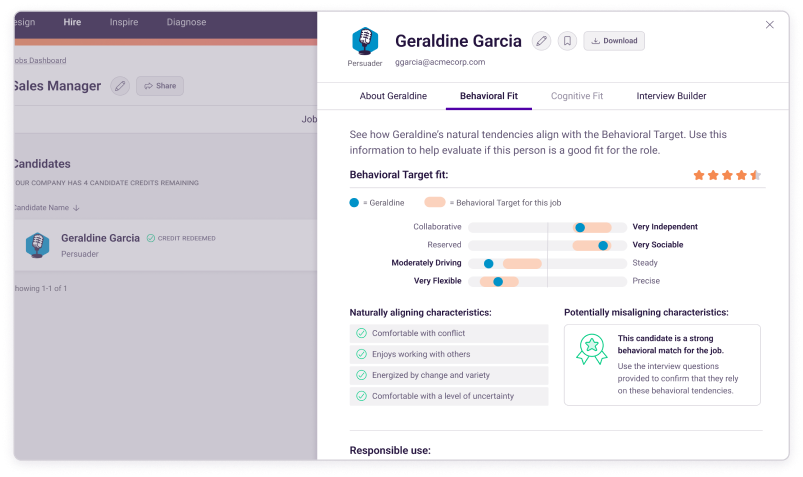Click the 'Very Independent' label
Screen dimensions: 803x477
[665, 227]
